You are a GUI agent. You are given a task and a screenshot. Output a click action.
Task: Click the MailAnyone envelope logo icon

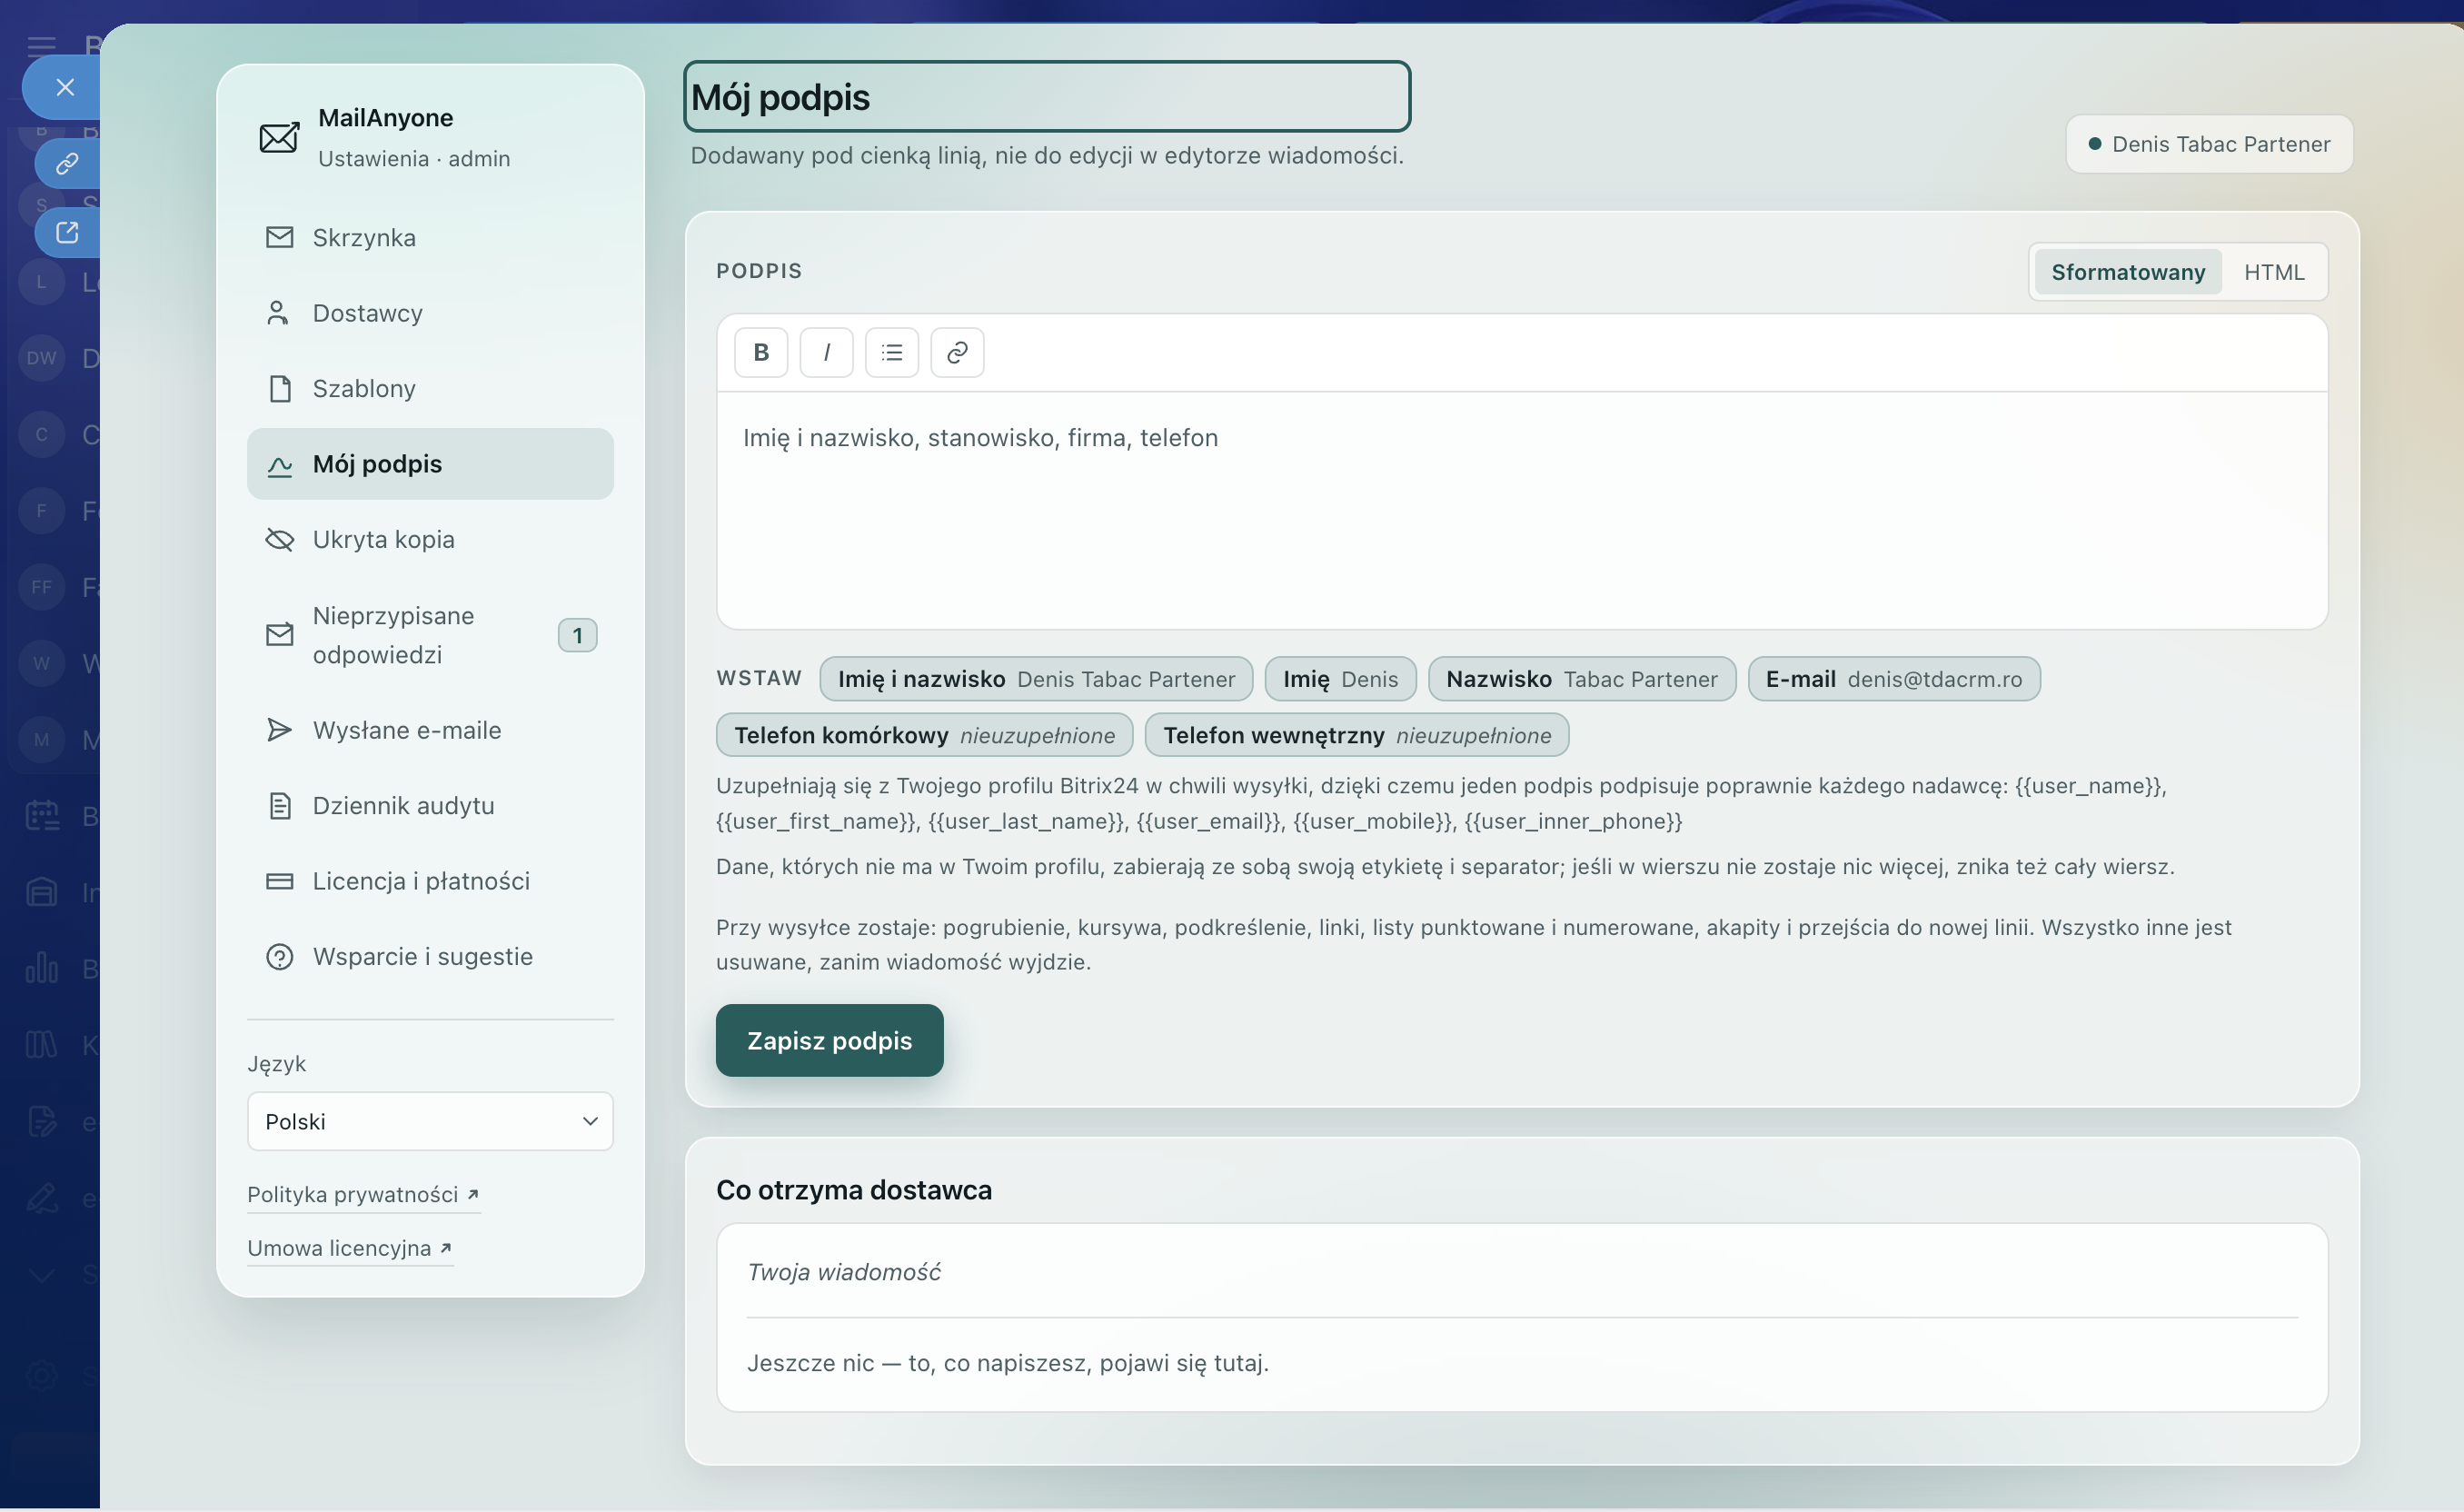coord(279,137)
